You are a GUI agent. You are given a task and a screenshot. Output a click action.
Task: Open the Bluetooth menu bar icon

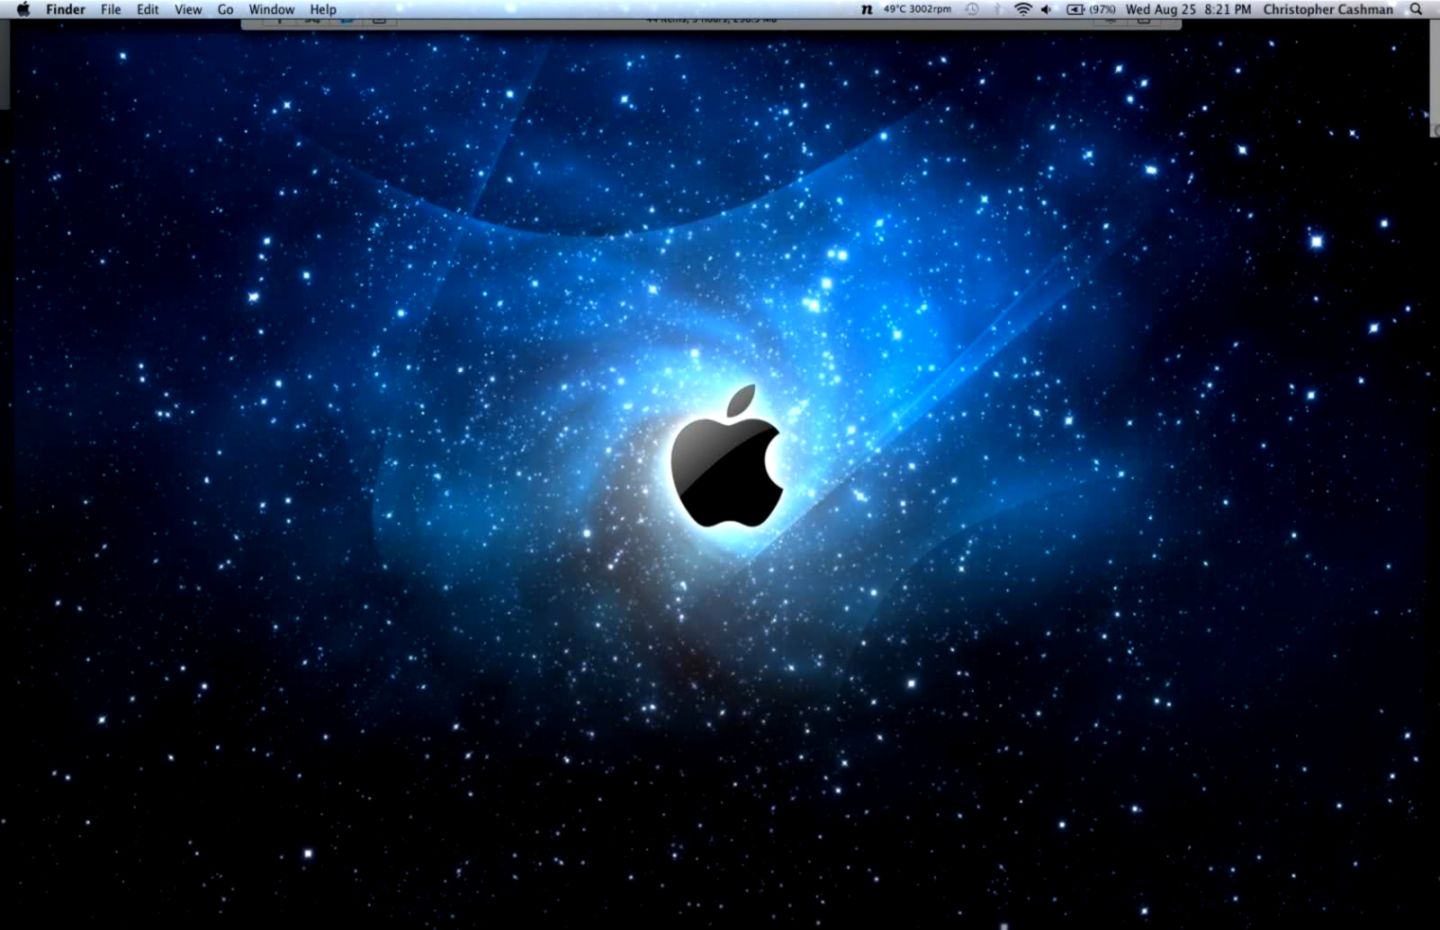(x=998, y=9)
